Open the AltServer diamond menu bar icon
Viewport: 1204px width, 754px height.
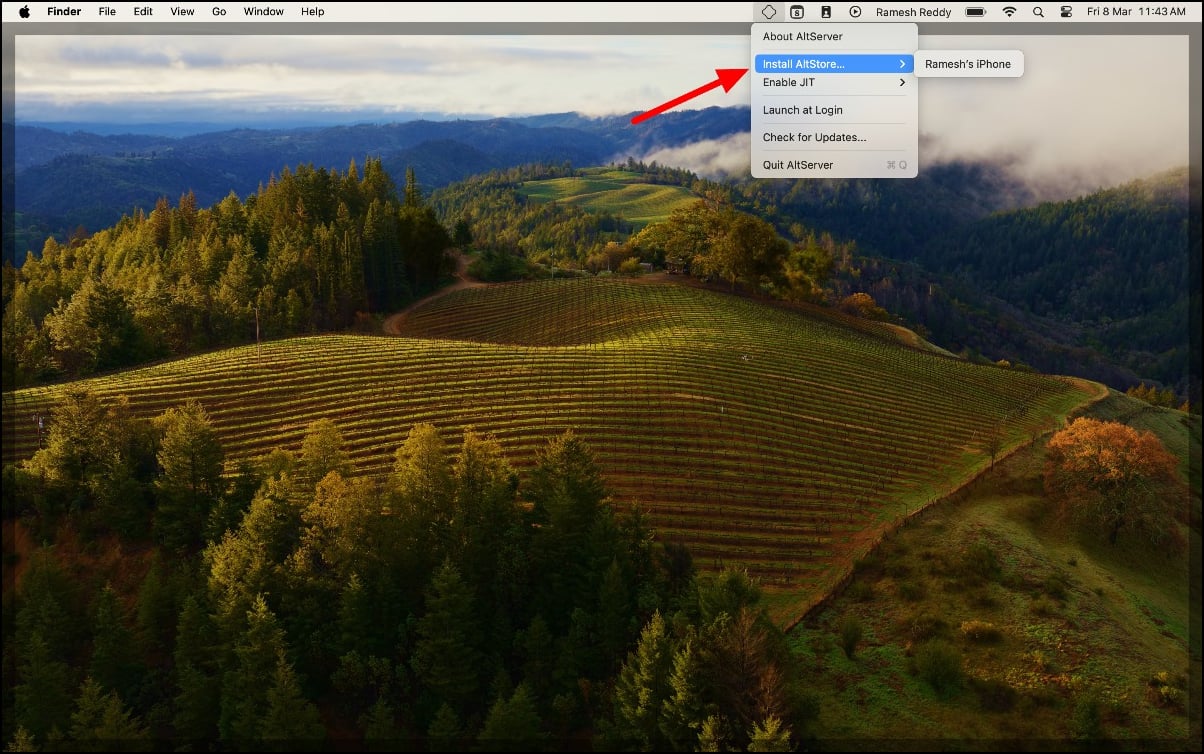tap(768, 11)
